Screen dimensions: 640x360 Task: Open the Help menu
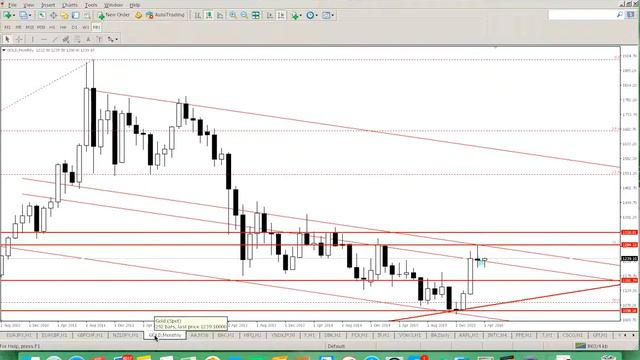coord(135,5)
